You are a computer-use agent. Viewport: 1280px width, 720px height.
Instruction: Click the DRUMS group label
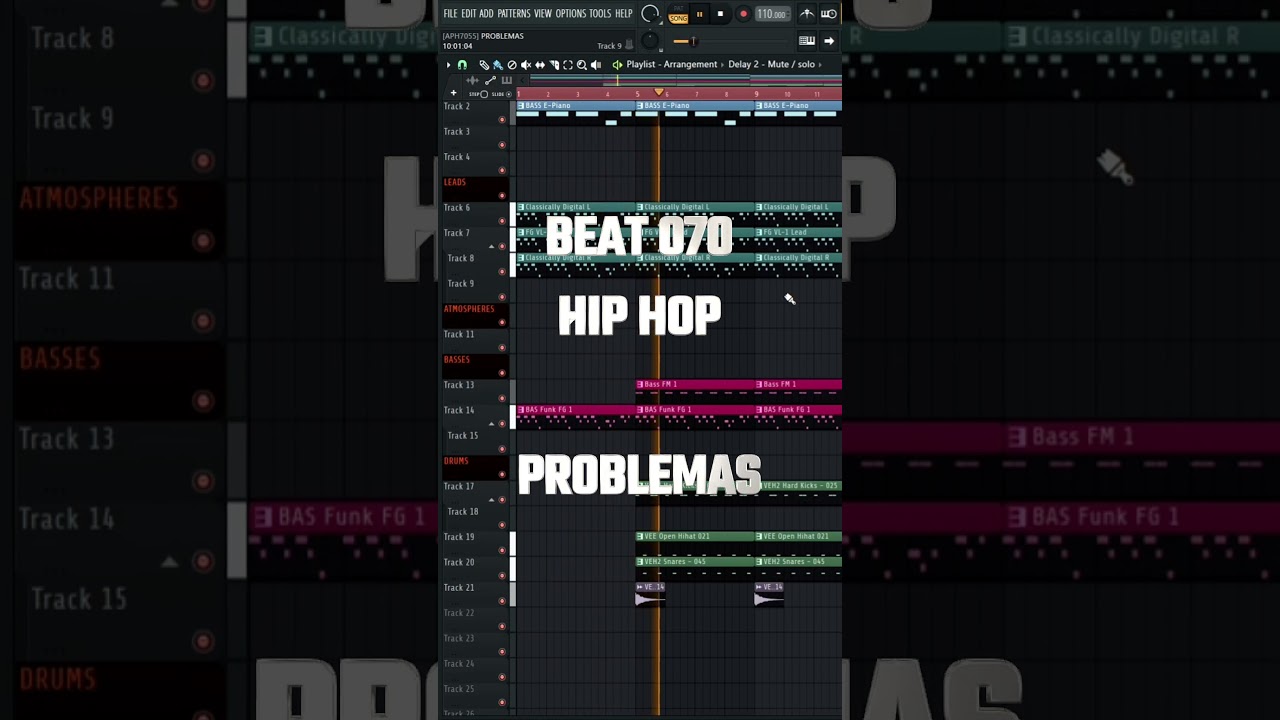click(x=456, y=461)
